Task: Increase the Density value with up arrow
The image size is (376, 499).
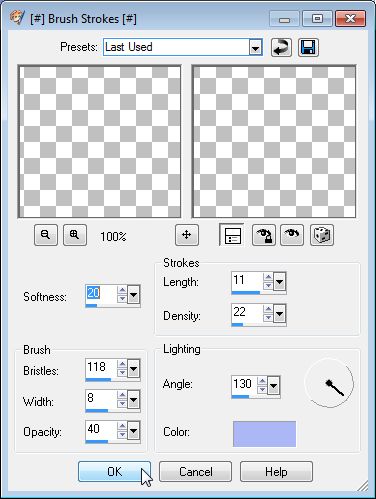Action: (x=268, y=309)
